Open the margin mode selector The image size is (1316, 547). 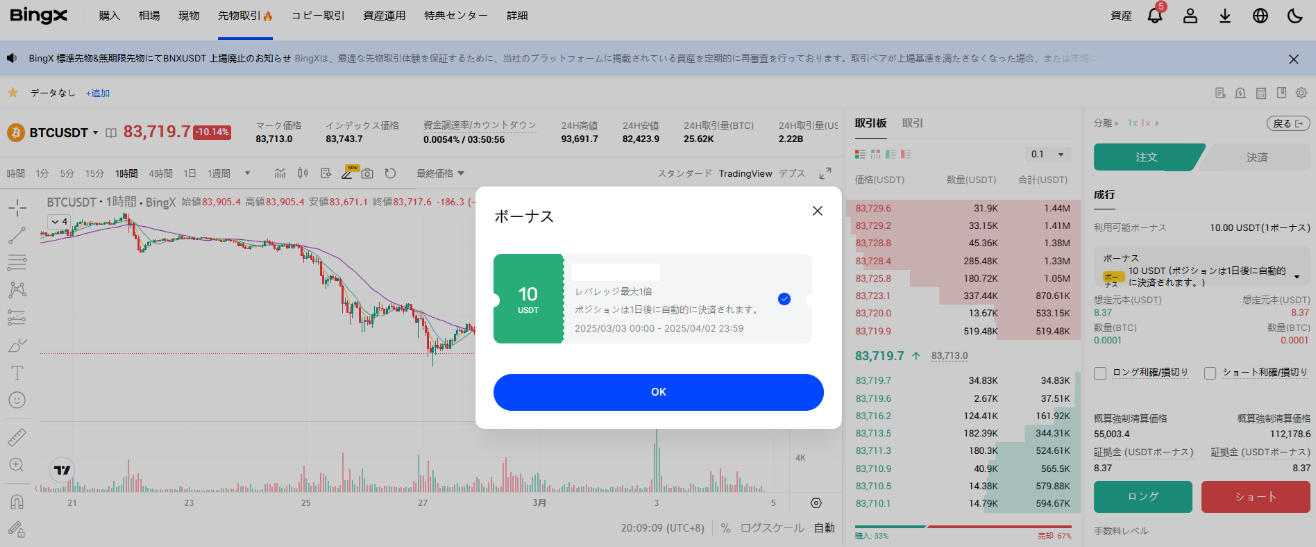(1106, 124)
